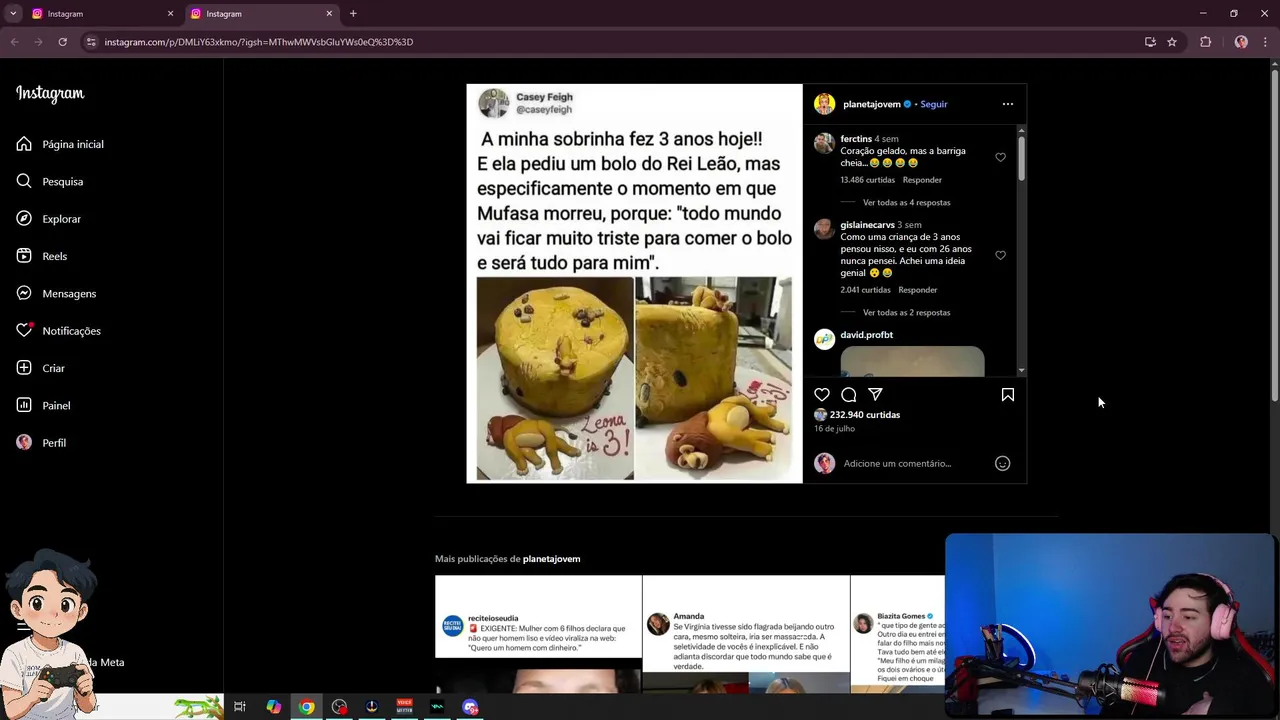Reload the page
Viewport: 1280px width, 720px height.
click(62, 42)
